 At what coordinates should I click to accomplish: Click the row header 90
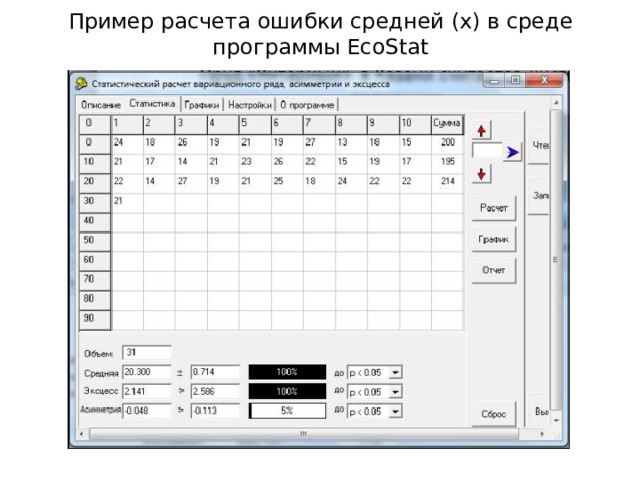pyautogui.click(x=95, y=319)
